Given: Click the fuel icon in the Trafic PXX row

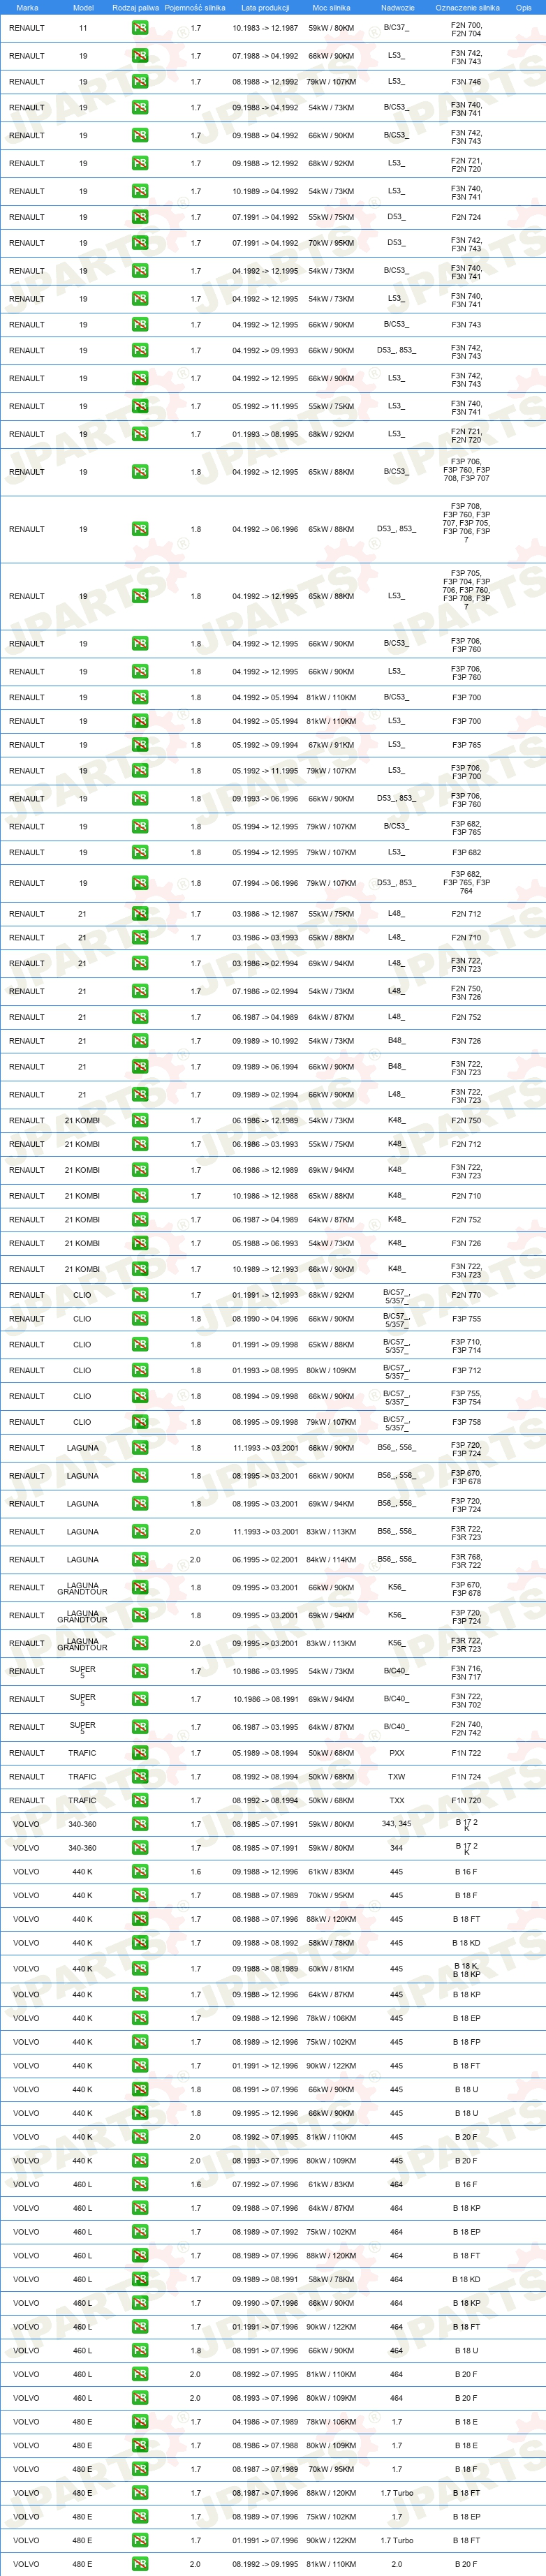Looking at the screenshot, I should tap(140, 1753).
